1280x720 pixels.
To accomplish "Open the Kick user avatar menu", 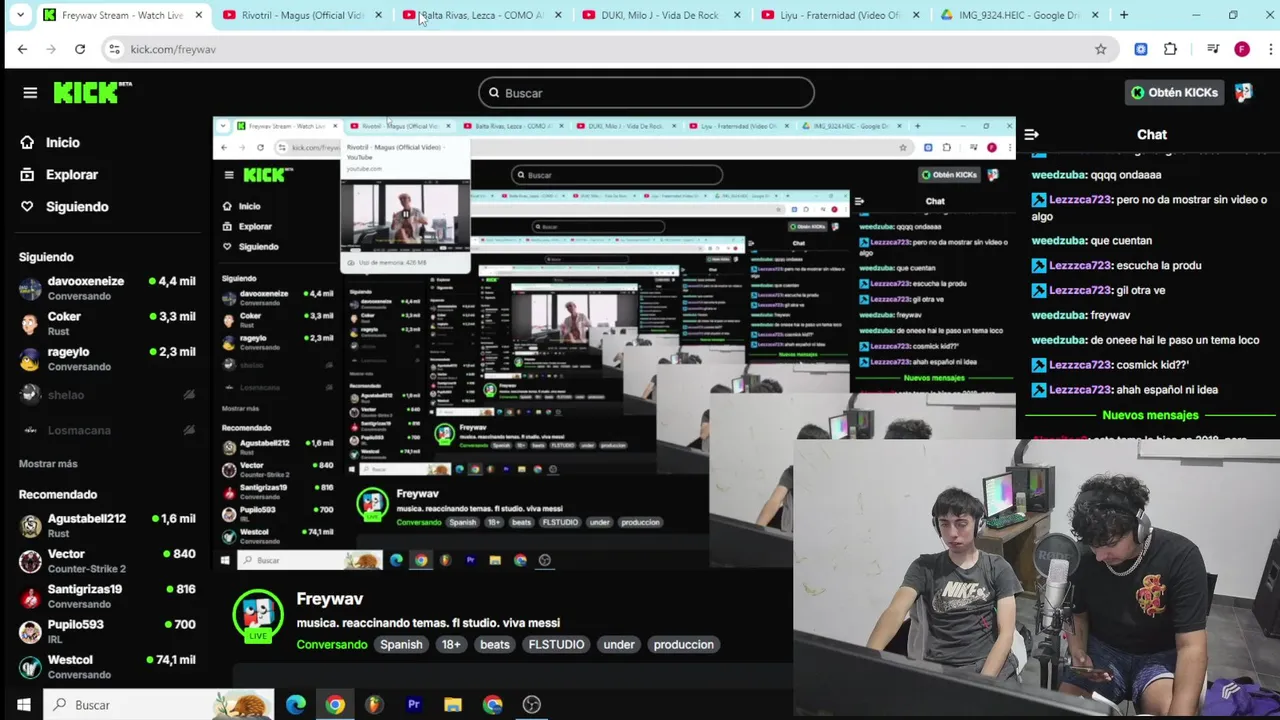I will click(x=1243, y=92).
